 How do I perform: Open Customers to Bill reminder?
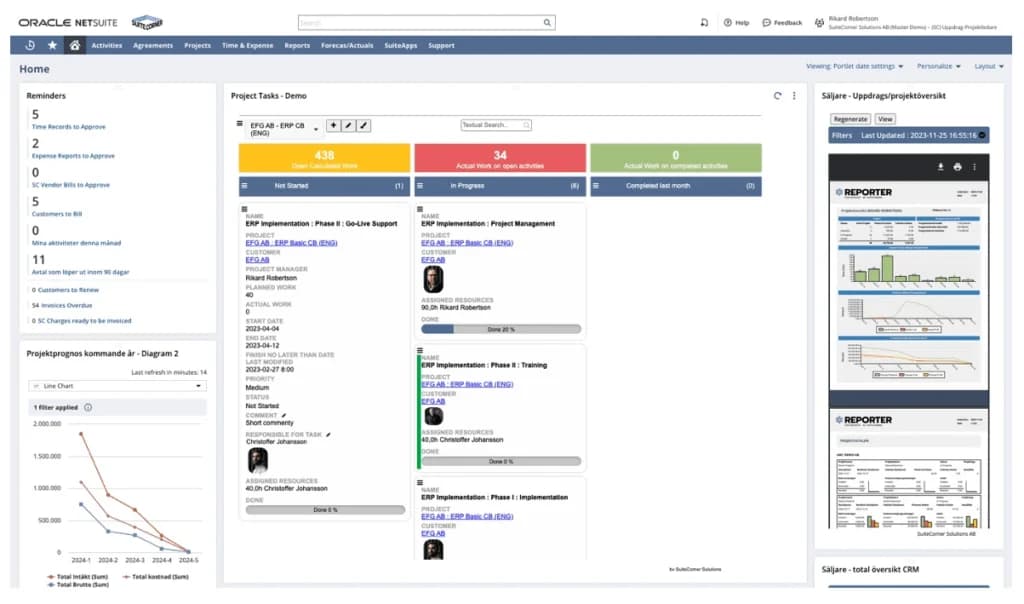(57, 214)
